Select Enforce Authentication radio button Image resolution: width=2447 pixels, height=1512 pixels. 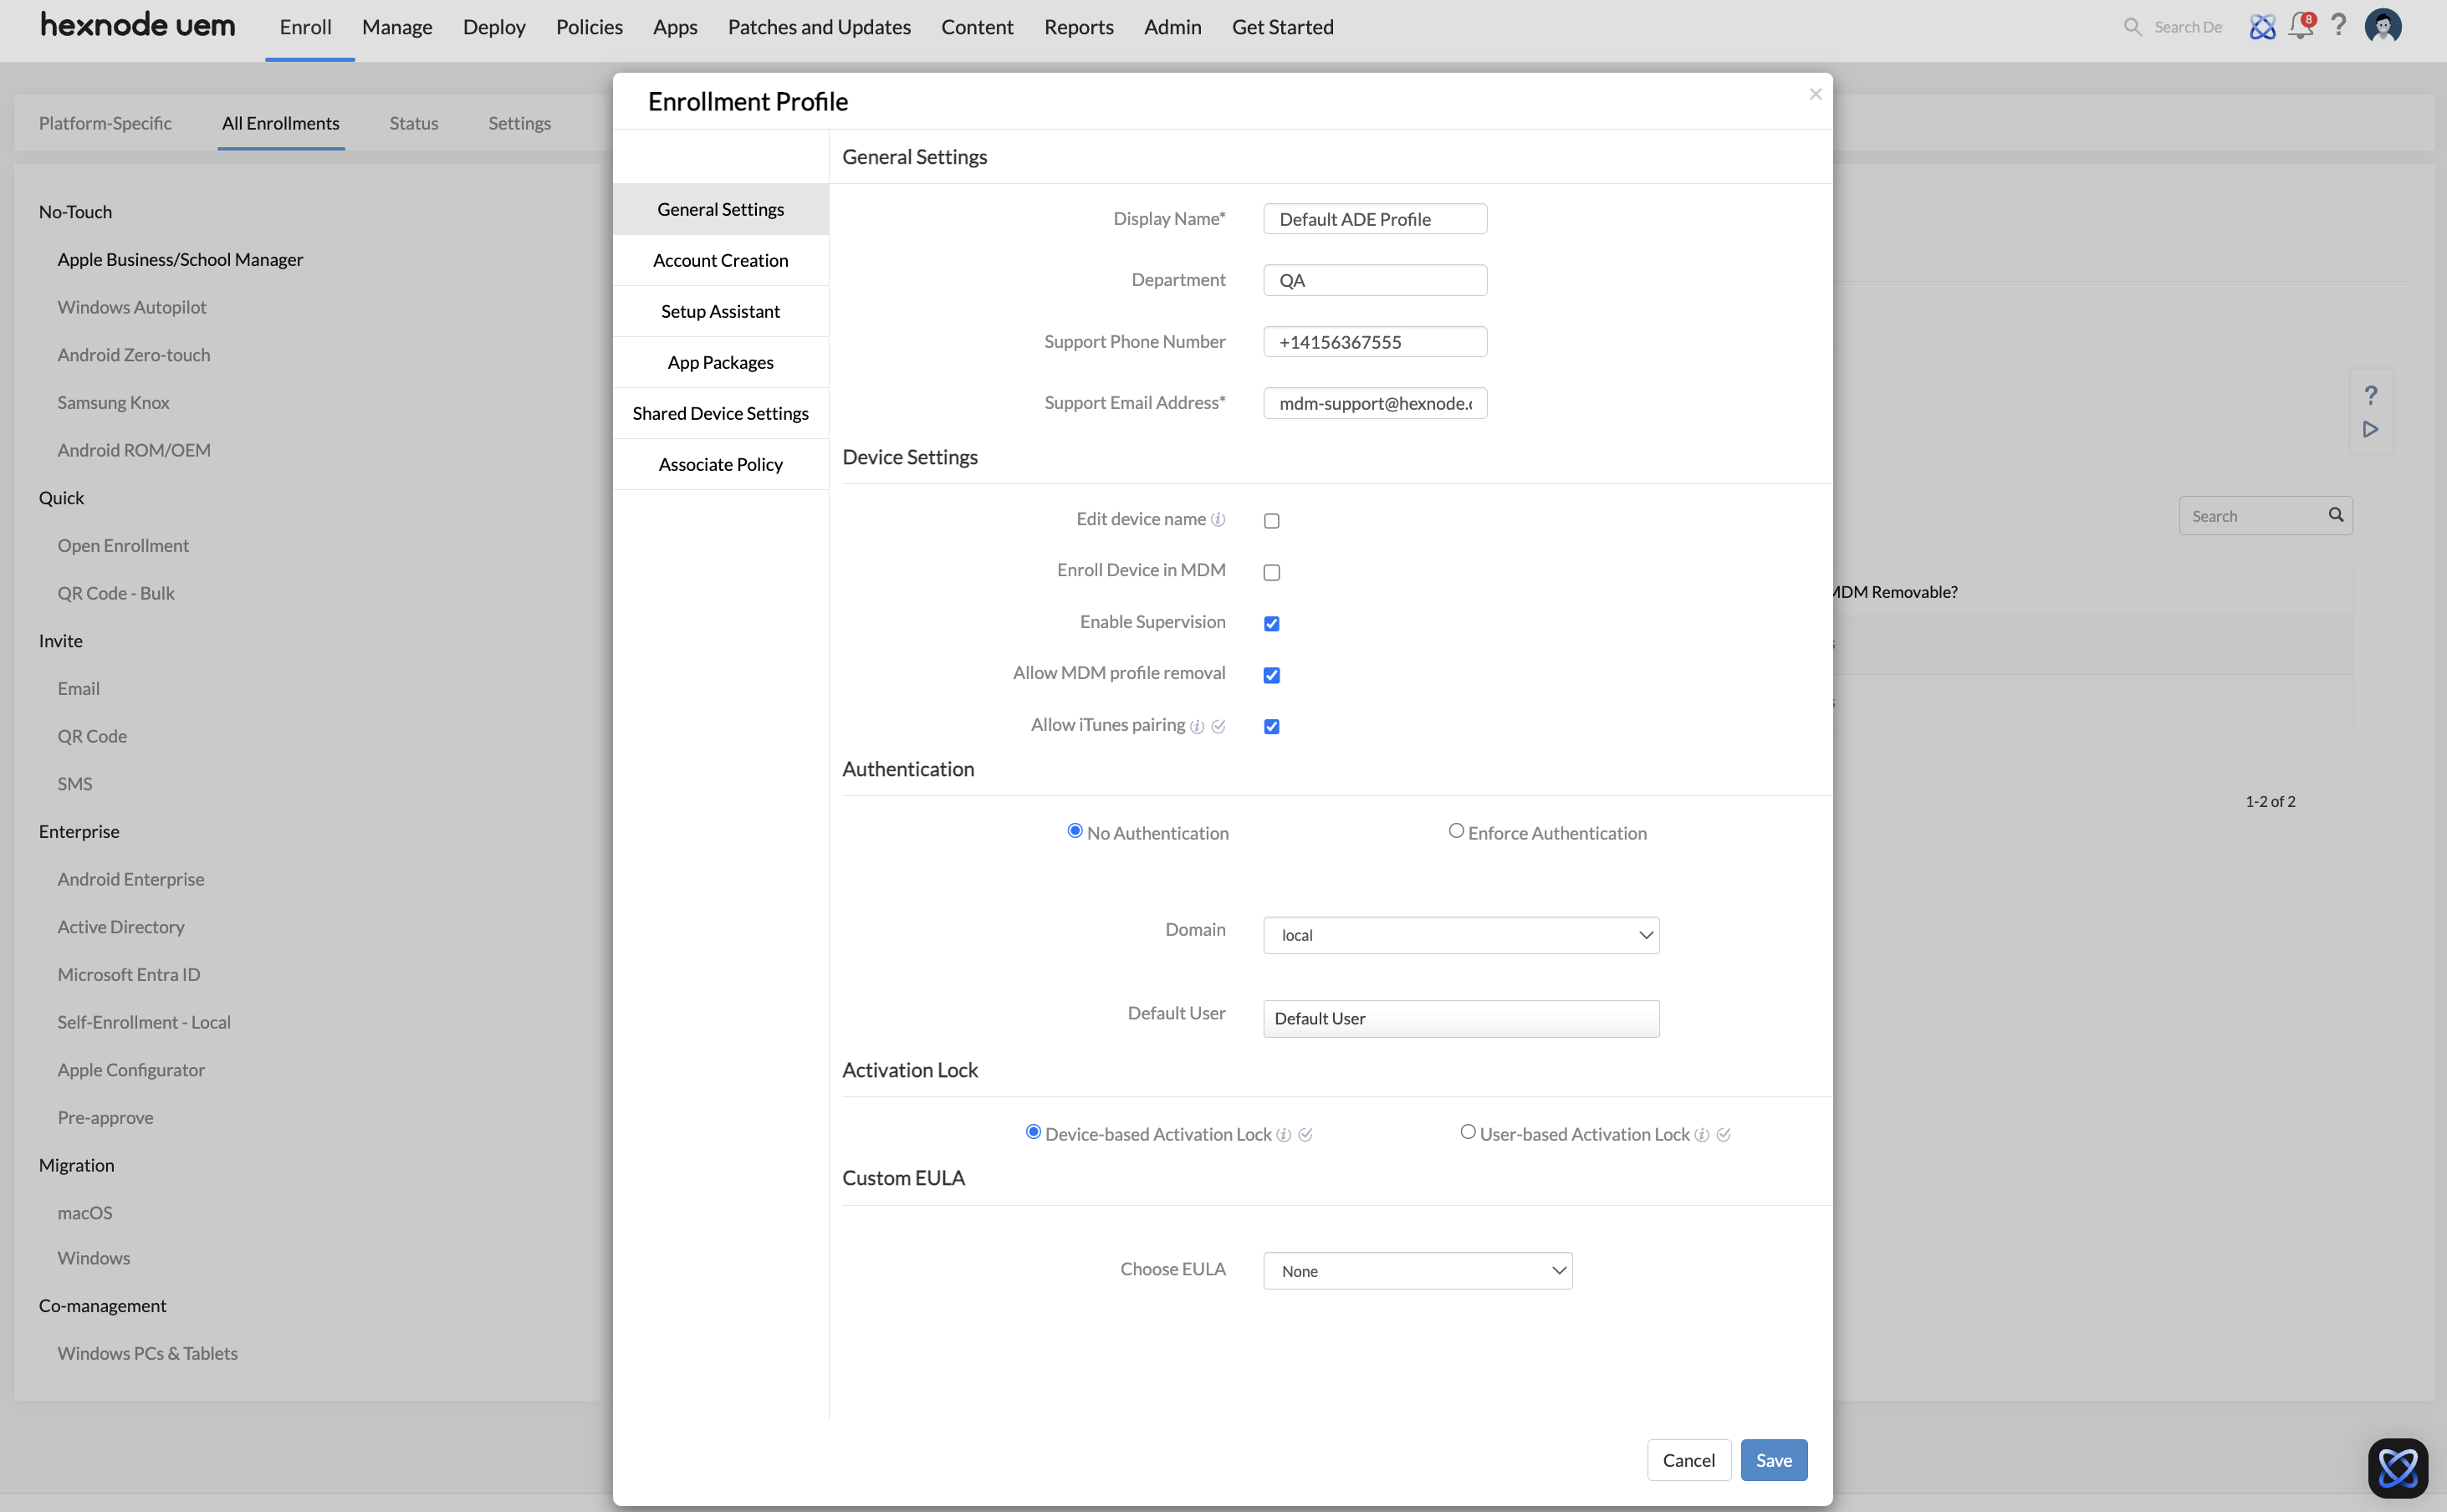[1456, 831]
